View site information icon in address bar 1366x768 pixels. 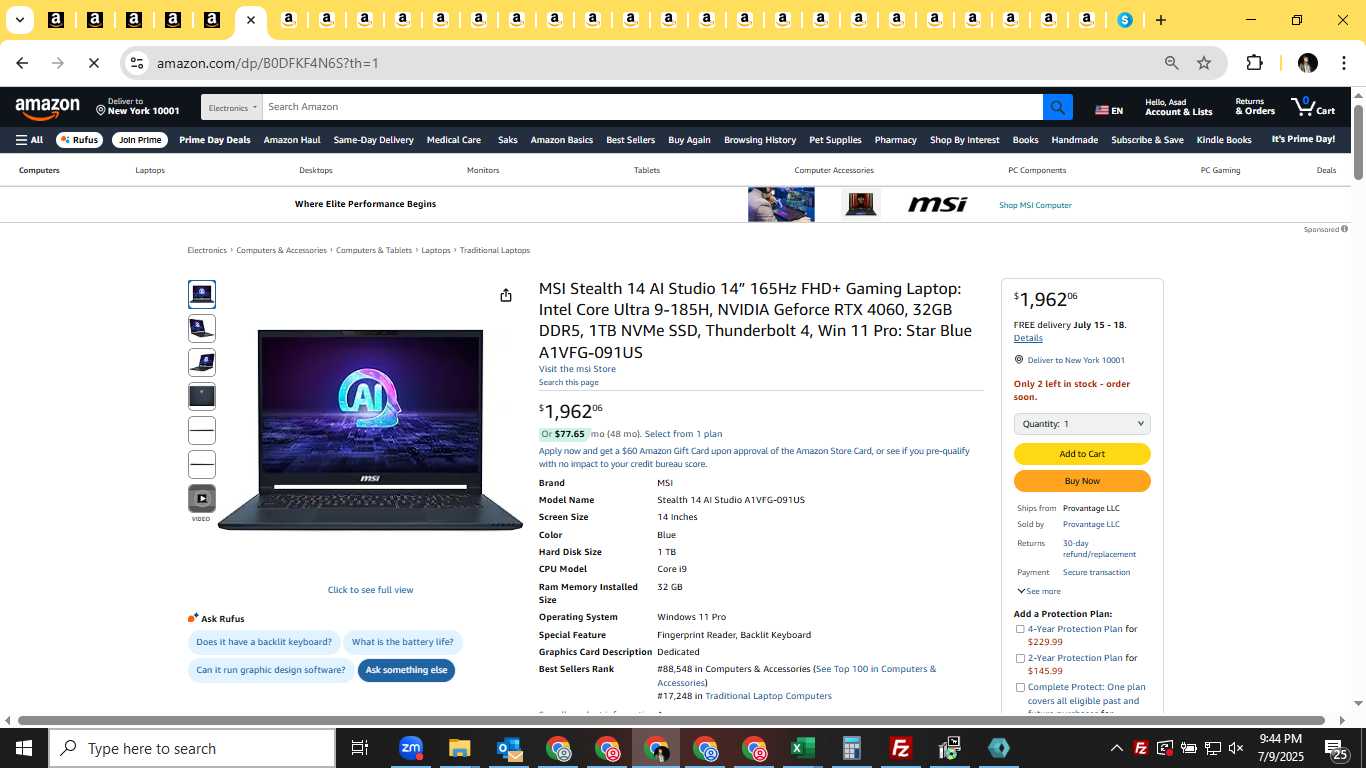pos(137,63)
